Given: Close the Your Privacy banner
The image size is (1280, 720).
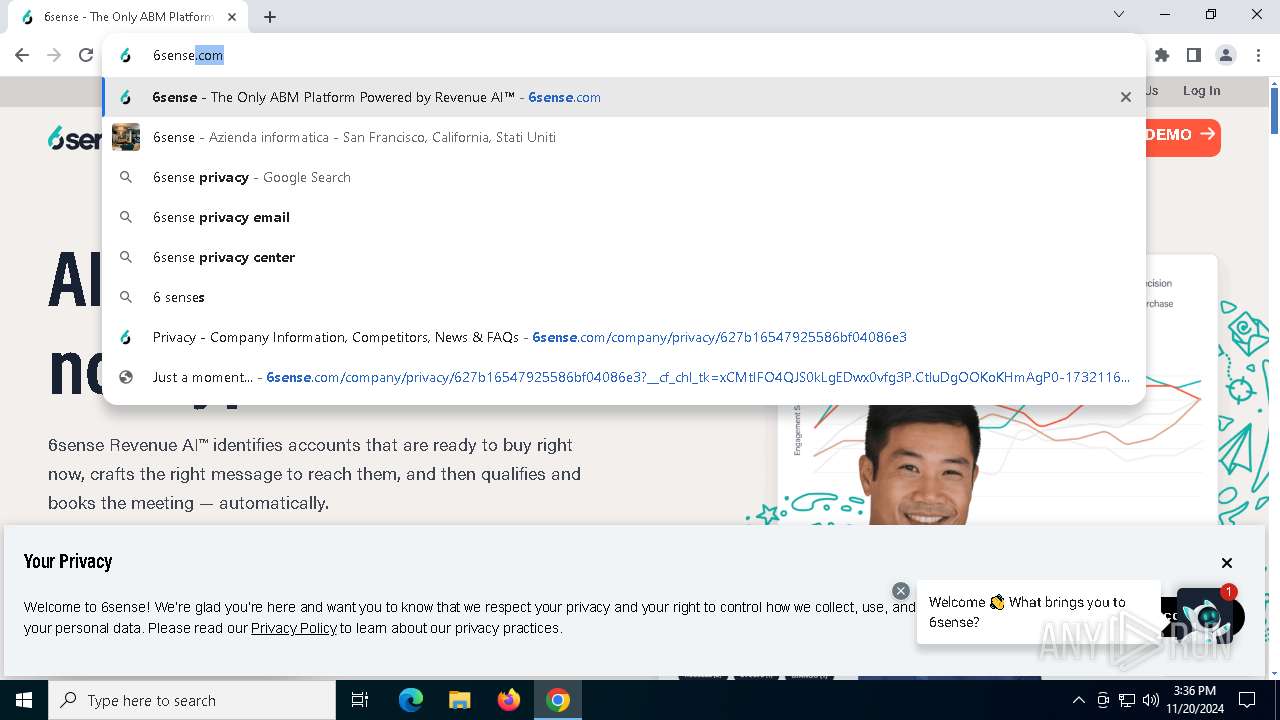Looking at the screenshot, I should [1227, 563].
